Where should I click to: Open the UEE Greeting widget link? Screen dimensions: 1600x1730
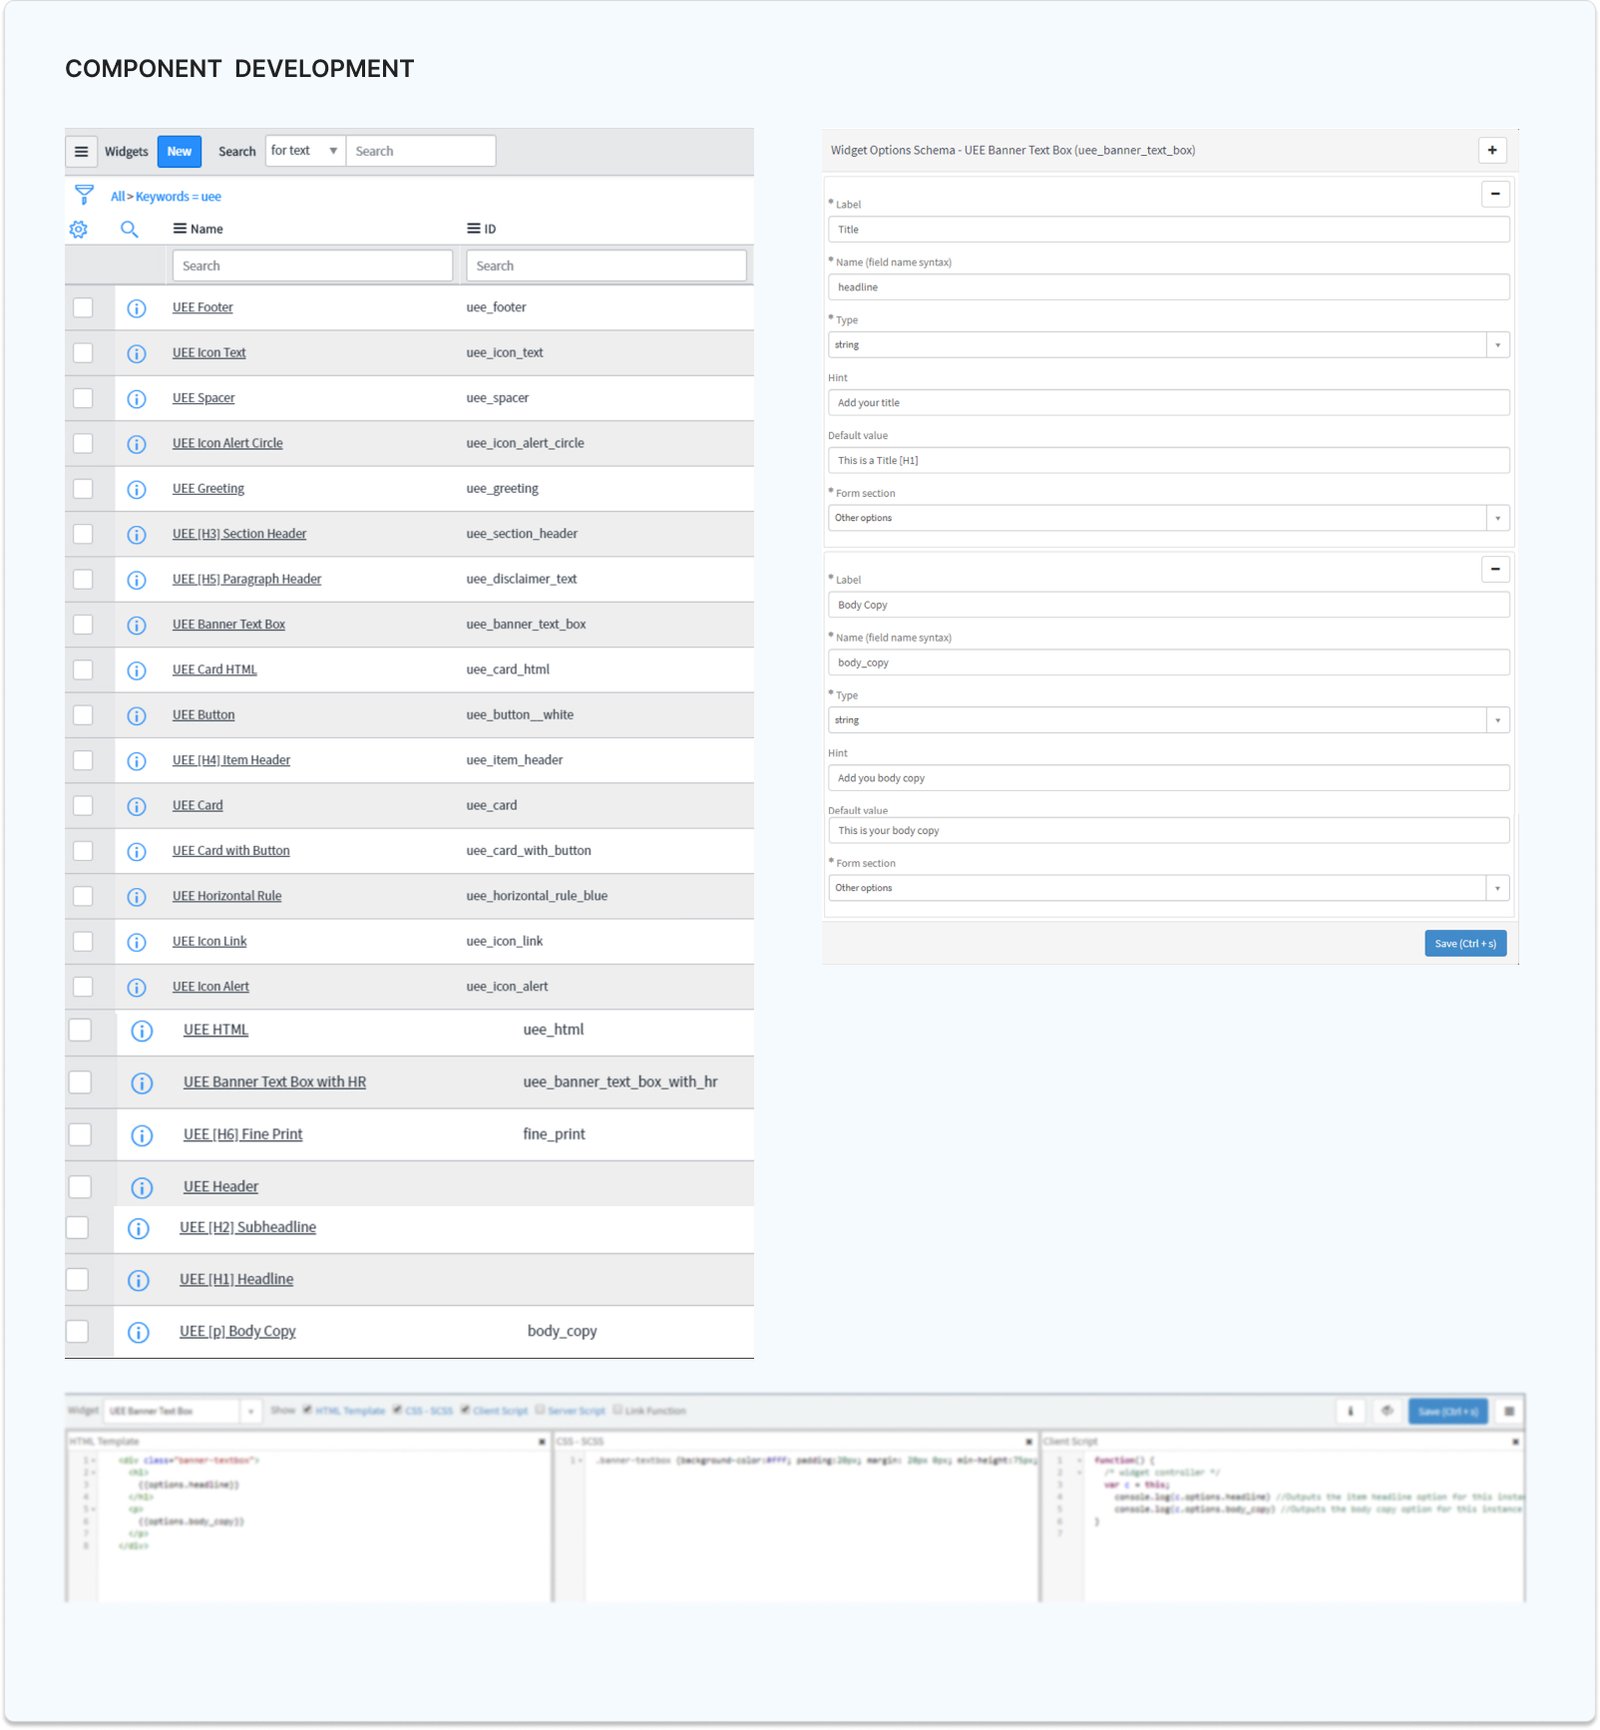click(208, 489)
